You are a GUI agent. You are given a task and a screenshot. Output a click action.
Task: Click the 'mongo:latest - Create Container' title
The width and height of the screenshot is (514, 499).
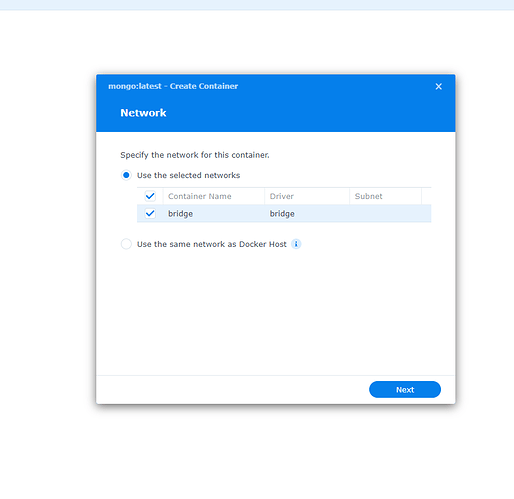tap(173, 86)
